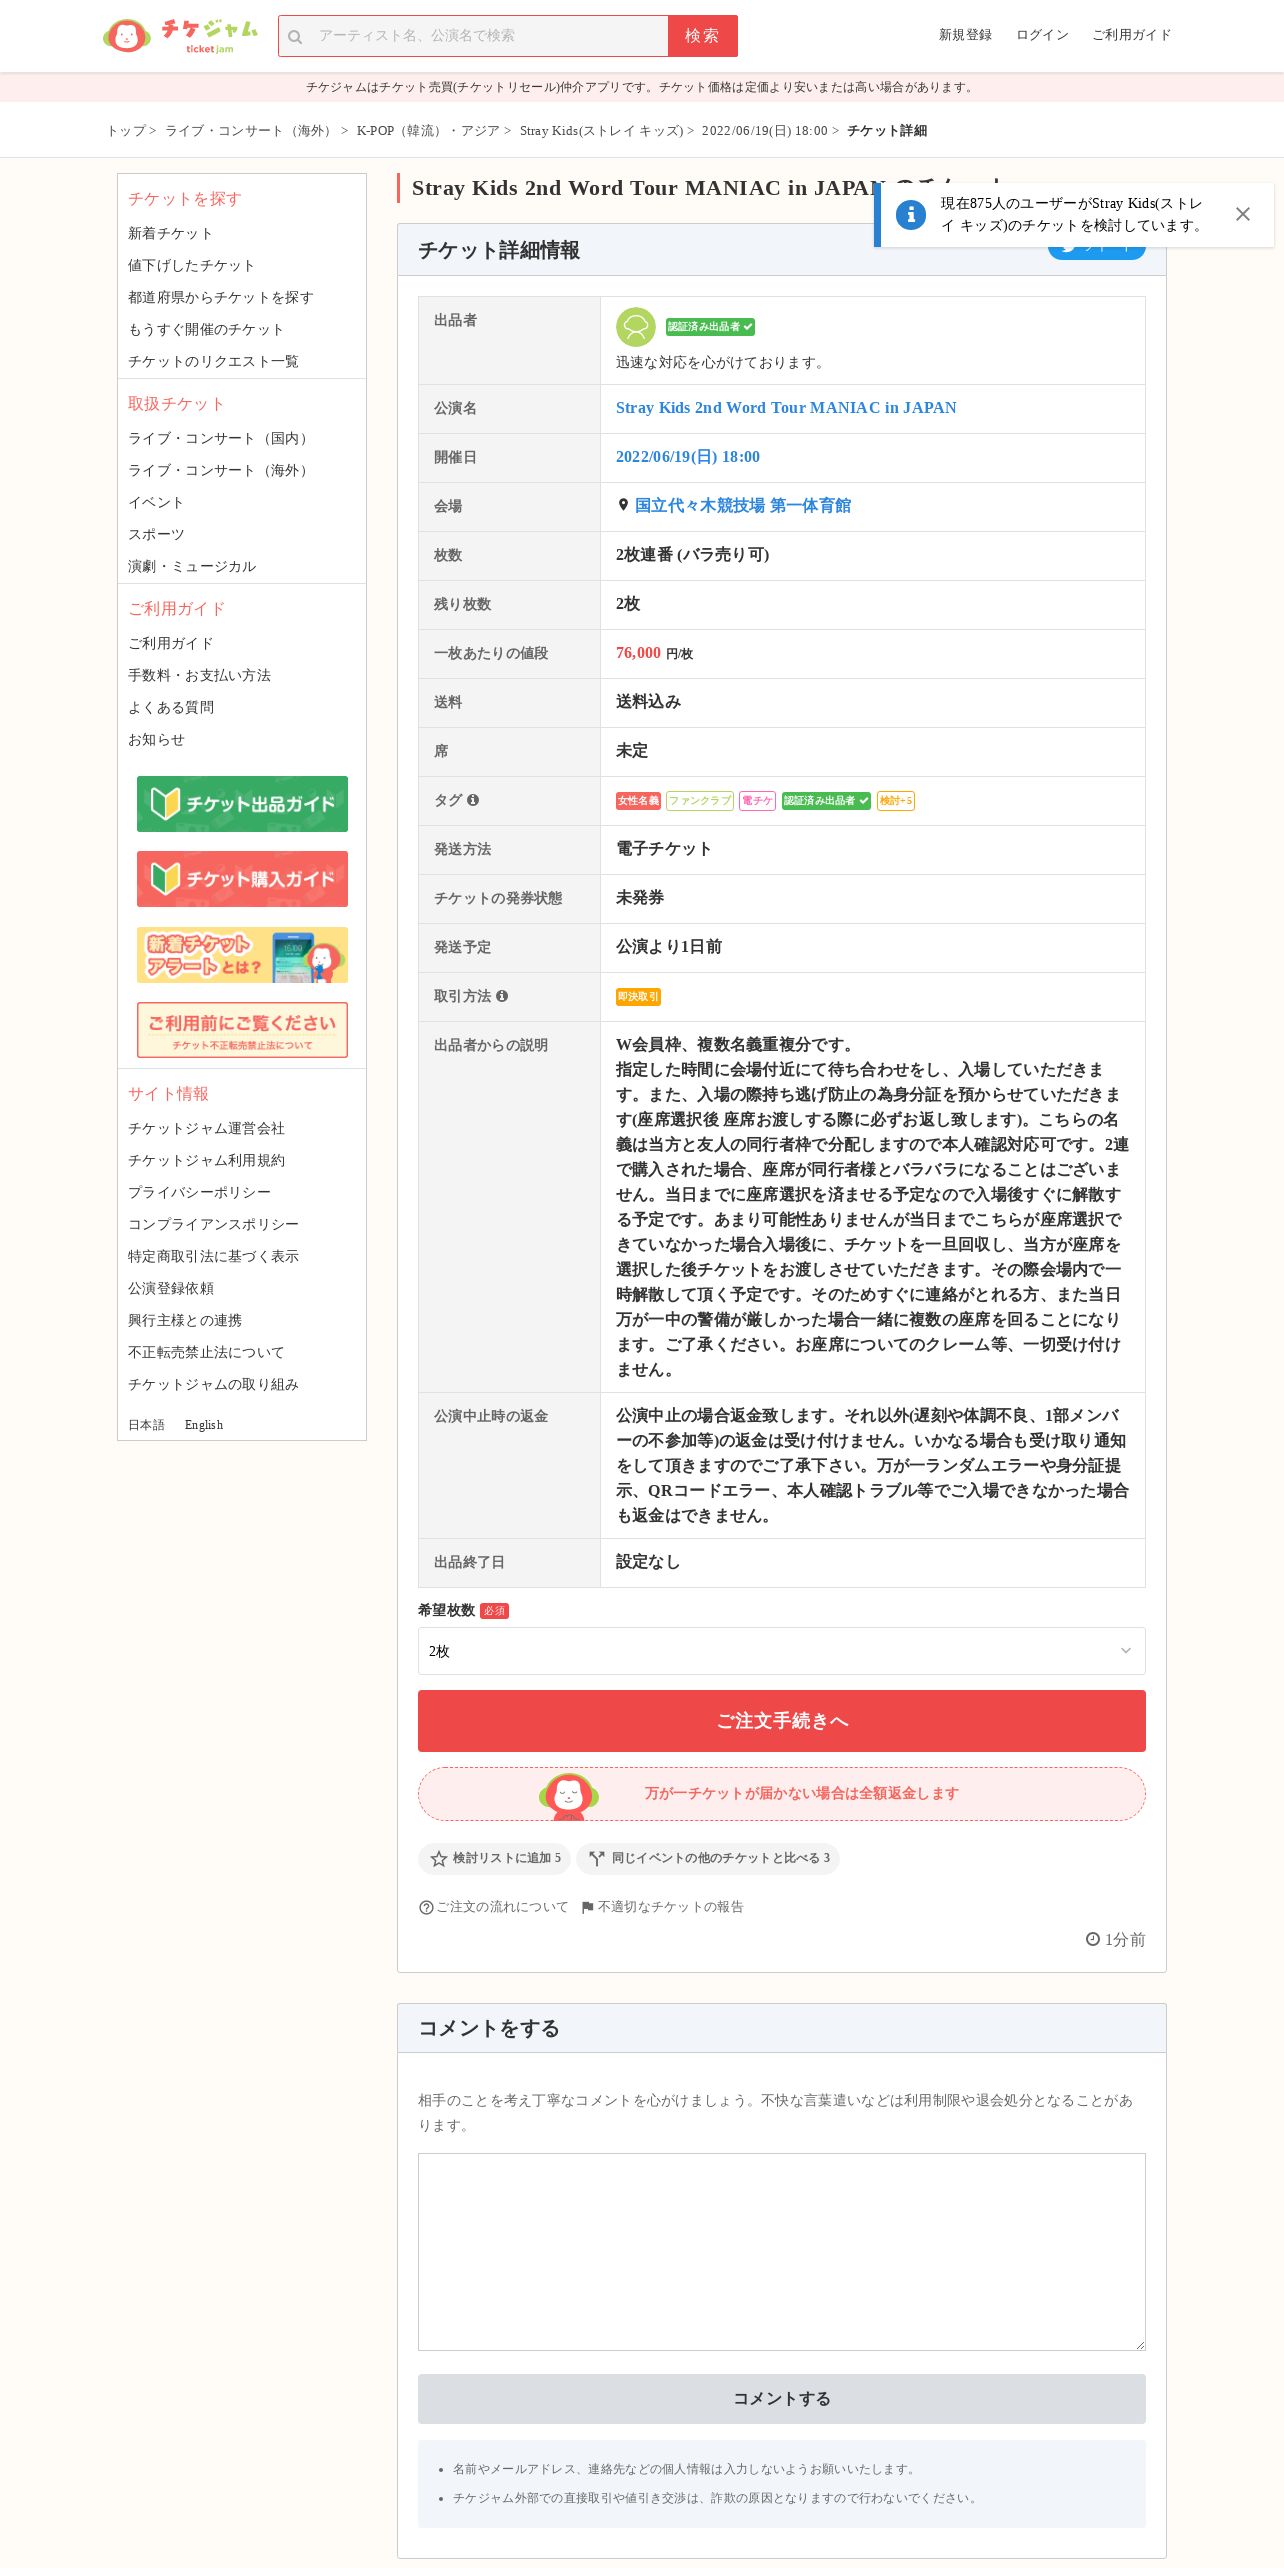
Task: Click the 女性名義 tag badge
Action: (638, 801)
